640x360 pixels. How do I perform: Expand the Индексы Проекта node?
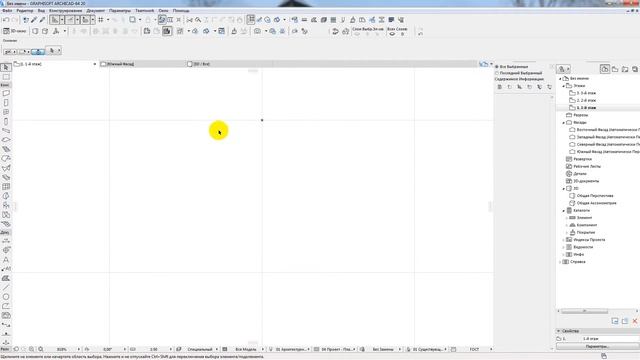564,240
